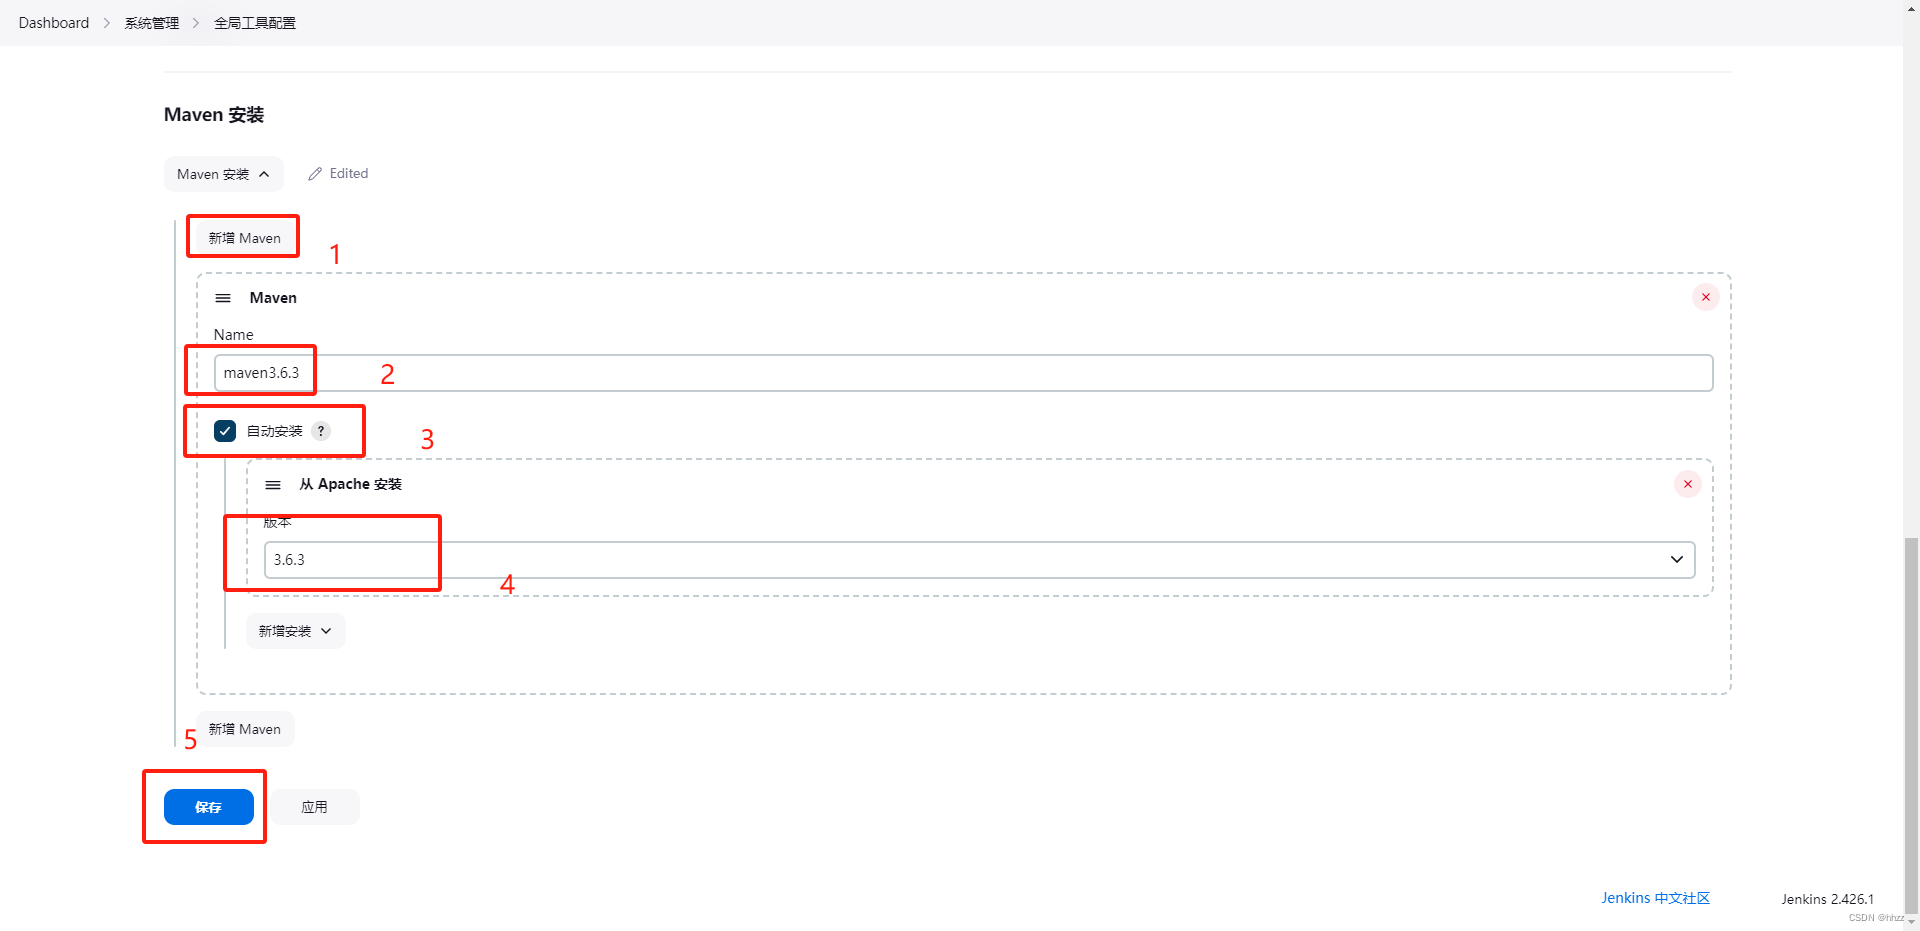Save configuration with 保存 button
This screenshot has height=931, width=1920.
(208, 807)
